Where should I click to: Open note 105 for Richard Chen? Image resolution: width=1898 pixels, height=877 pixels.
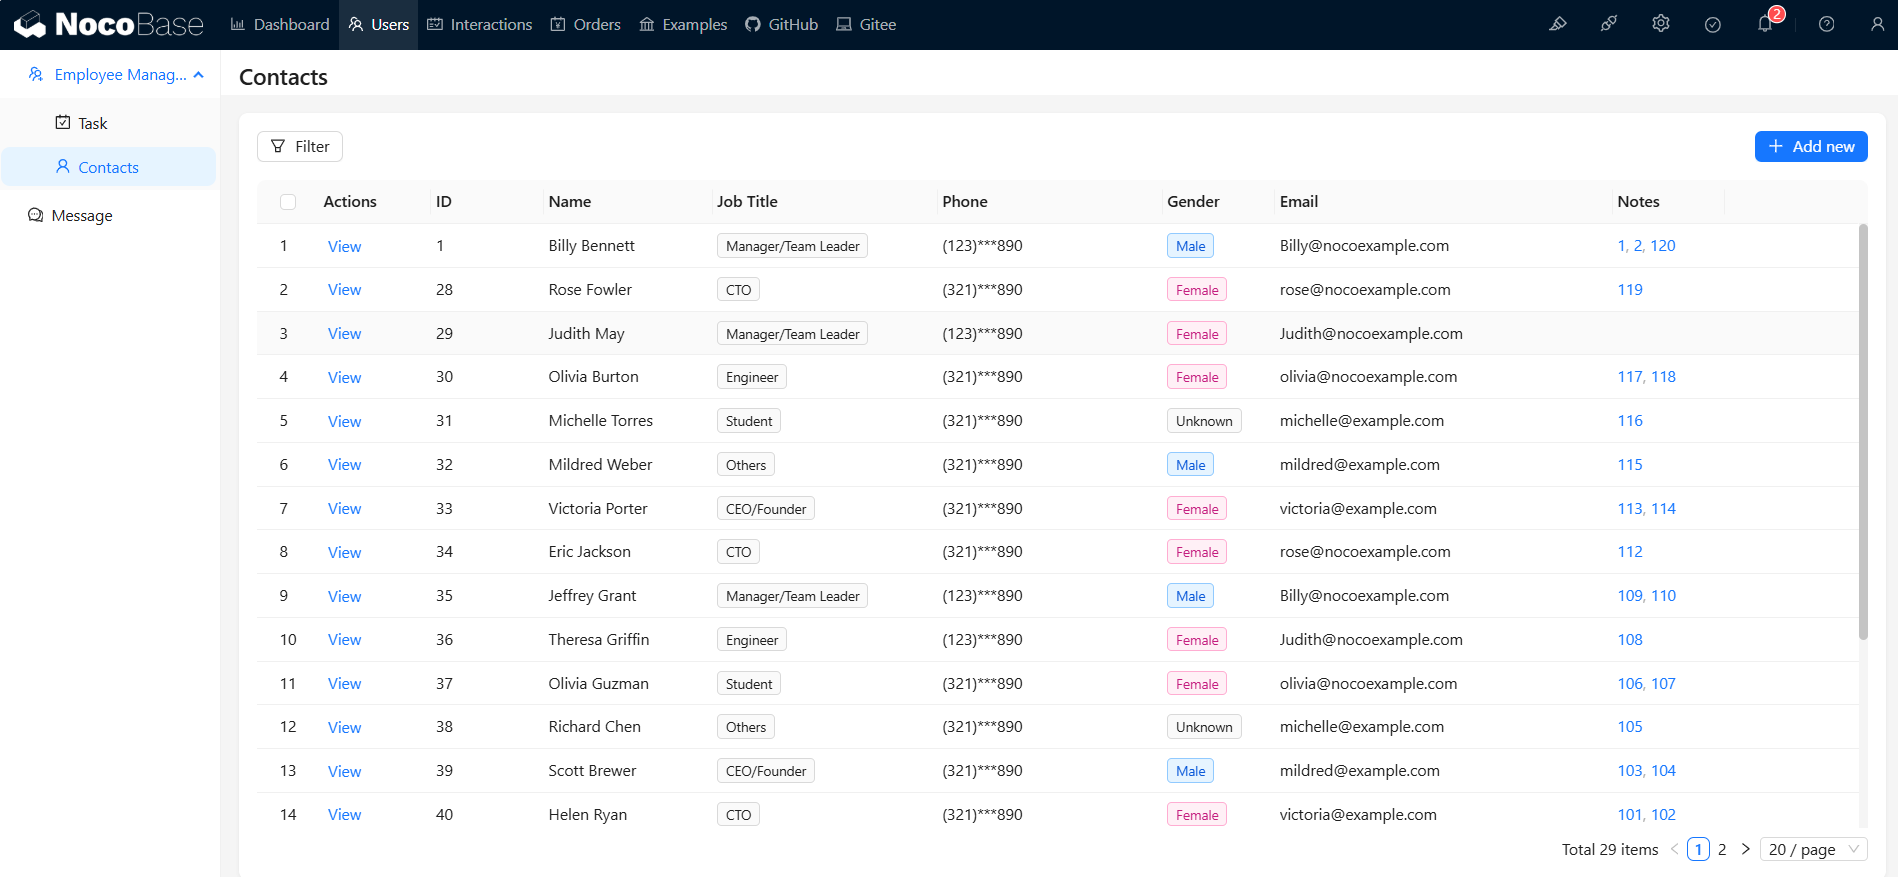[x=1630, y=727]
